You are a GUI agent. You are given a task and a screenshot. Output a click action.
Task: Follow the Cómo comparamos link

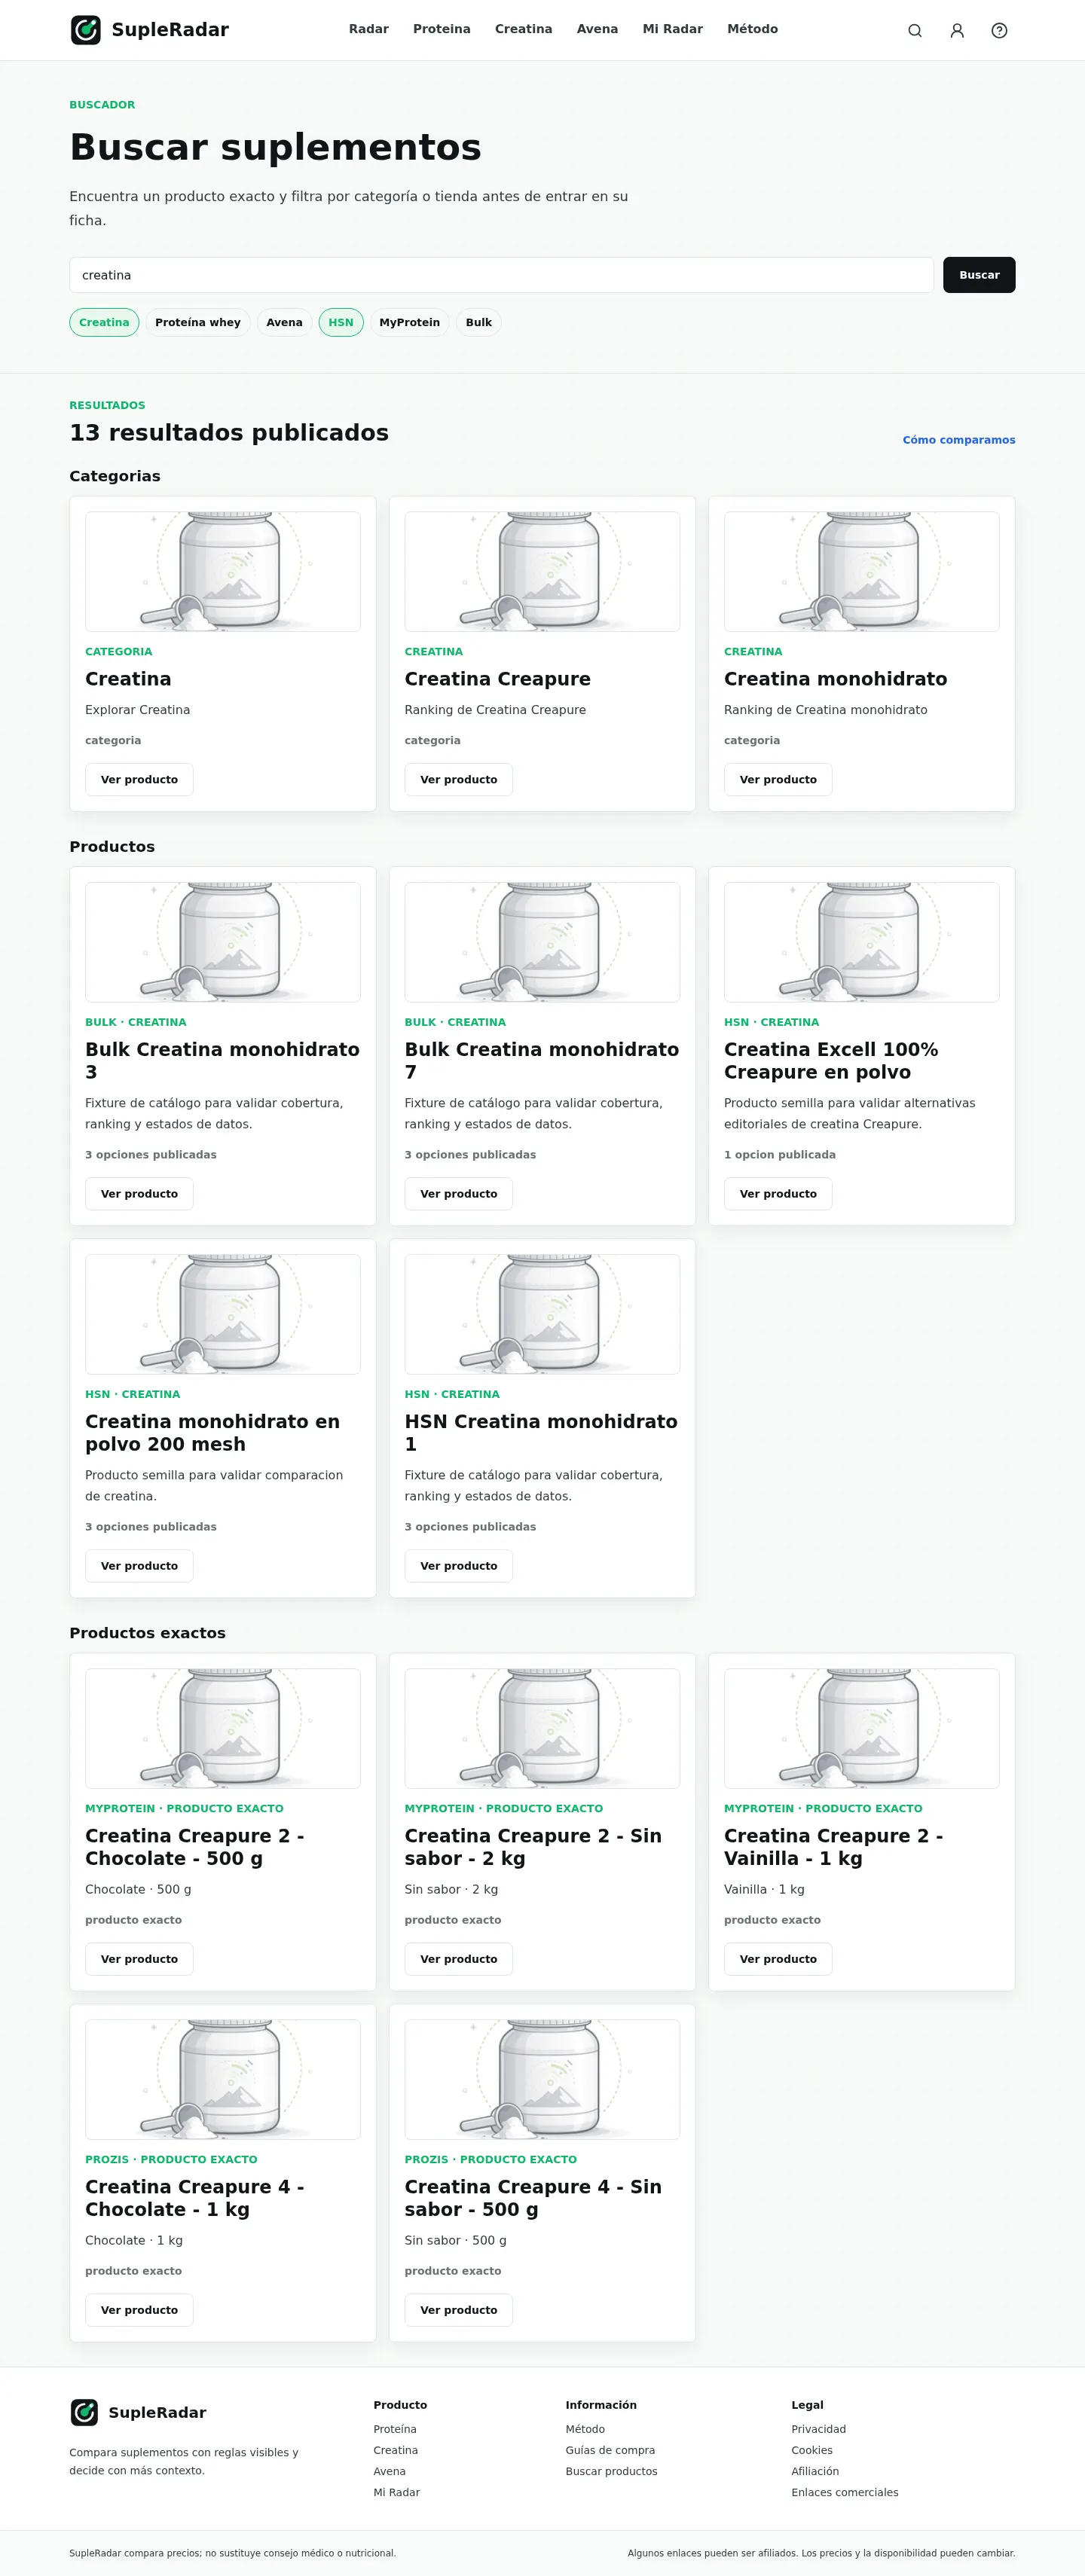(959, 440)
